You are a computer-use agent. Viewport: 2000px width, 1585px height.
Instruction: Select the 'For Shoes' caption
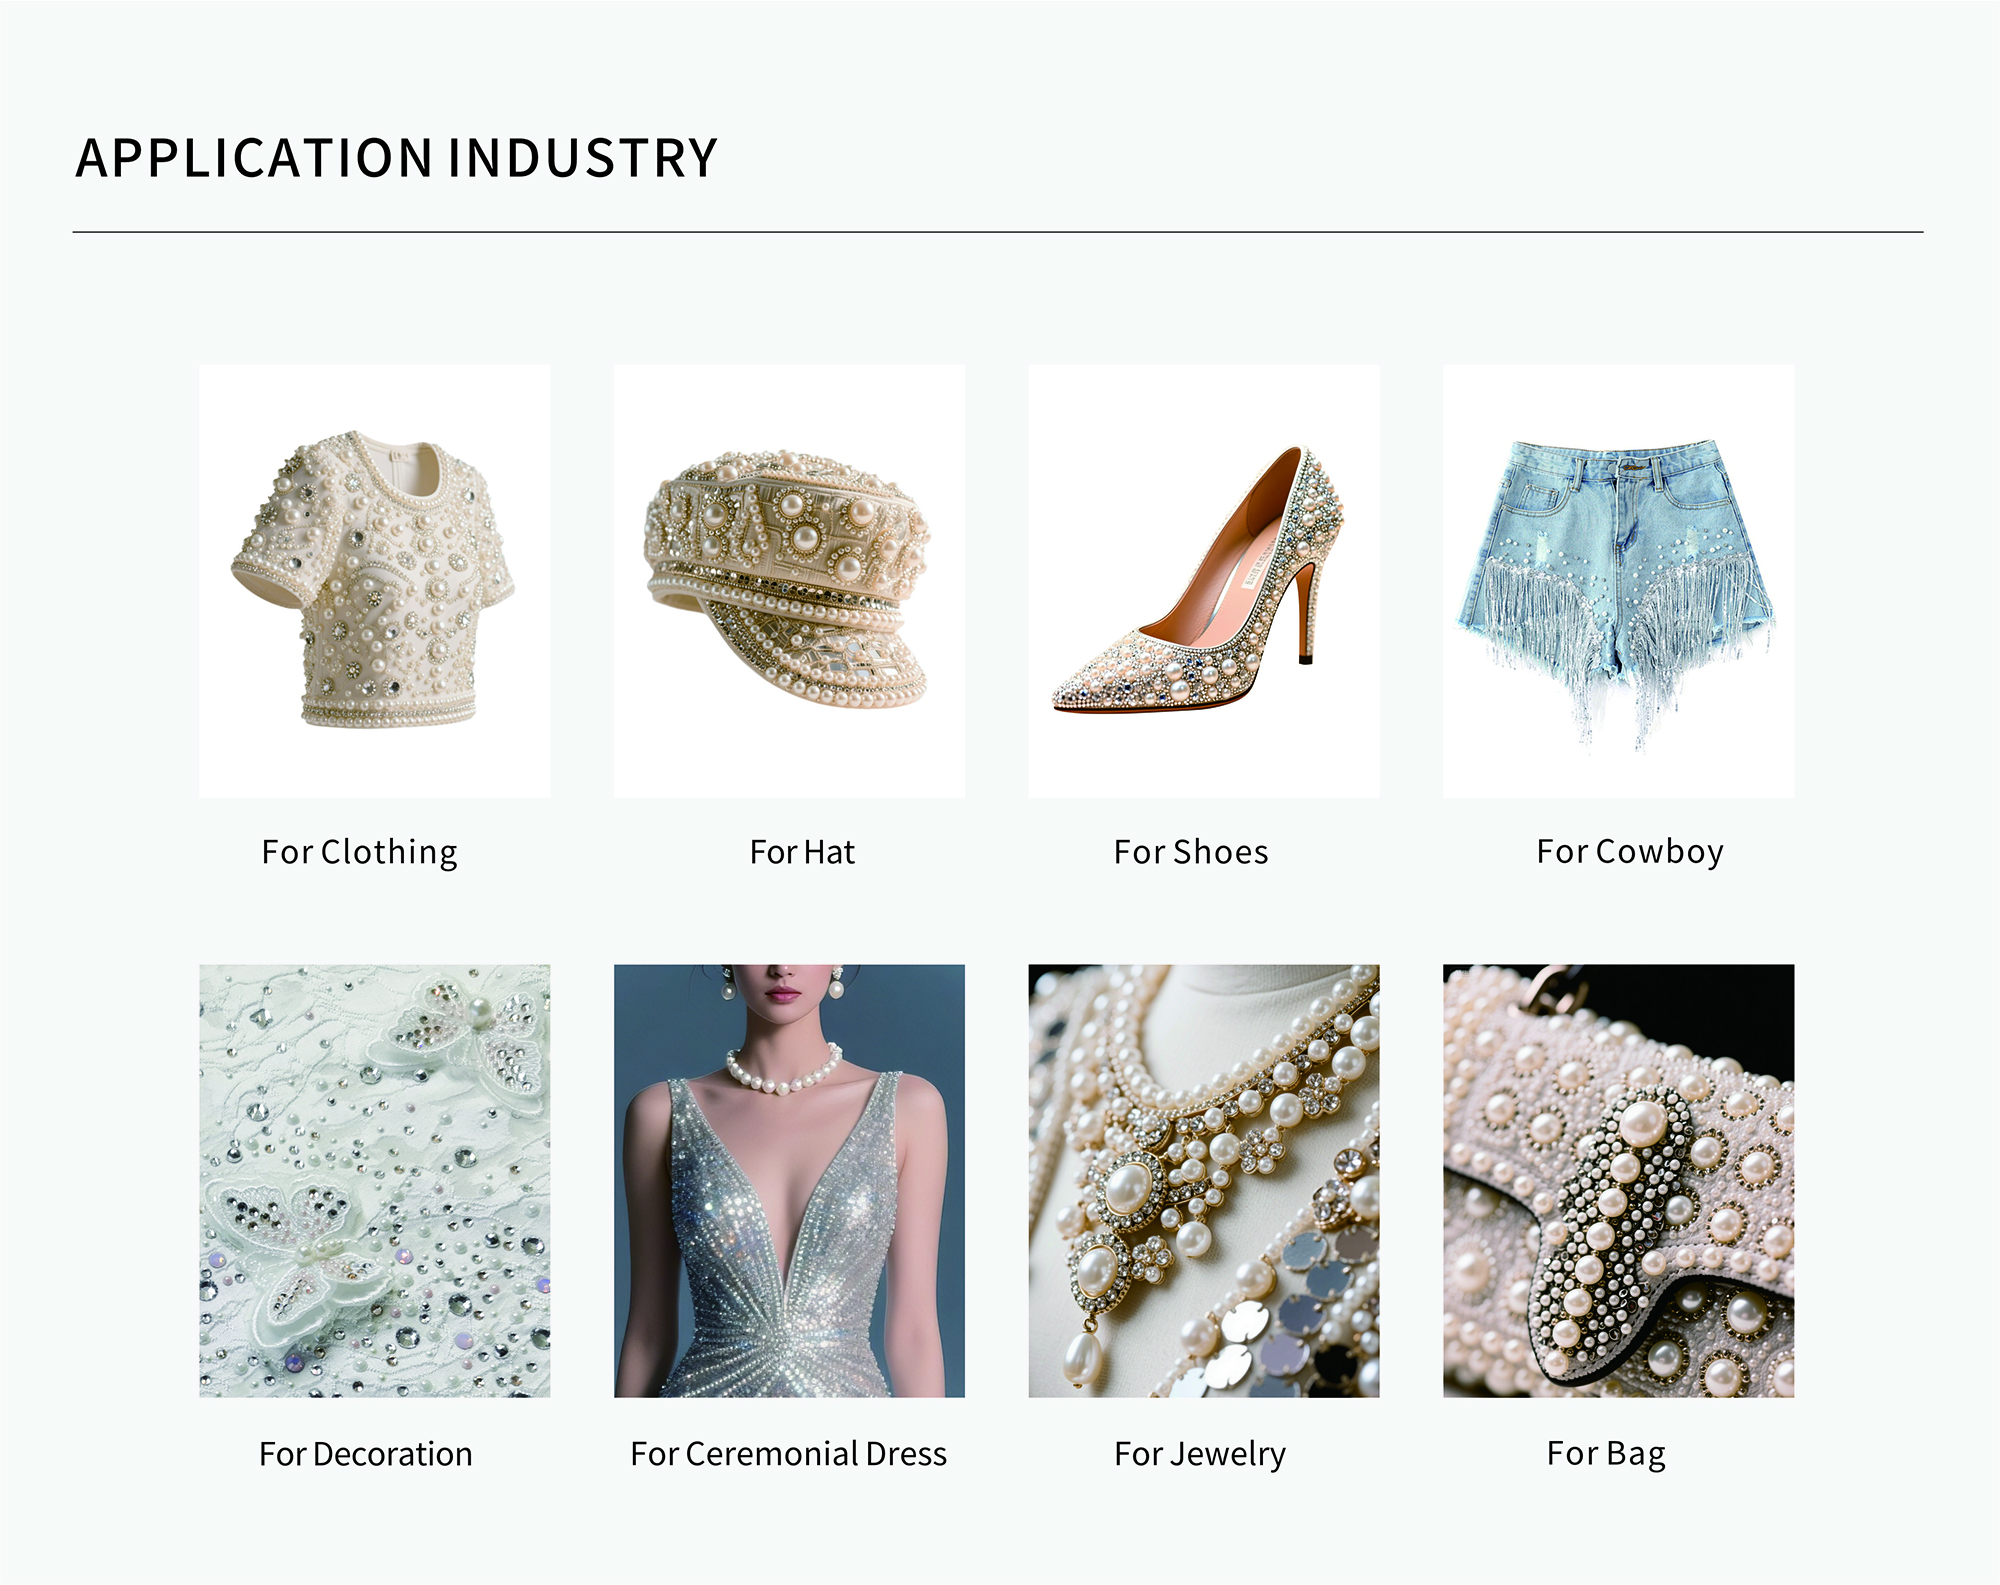tap(1191, 852)
